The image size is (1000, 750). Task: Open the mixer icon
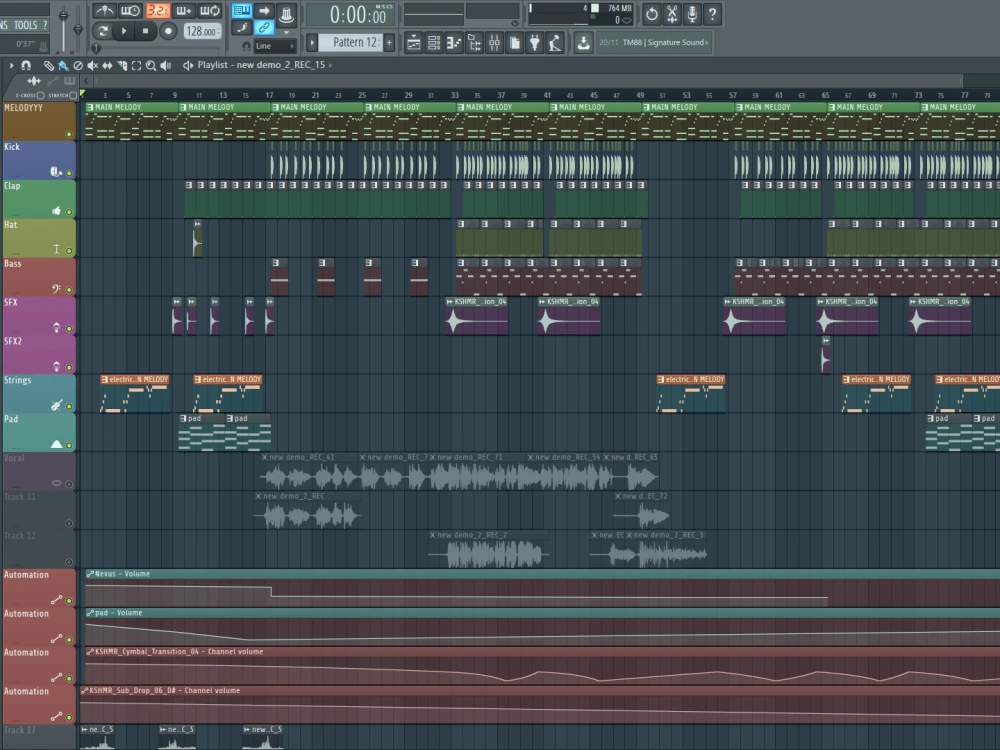point(494,43)
